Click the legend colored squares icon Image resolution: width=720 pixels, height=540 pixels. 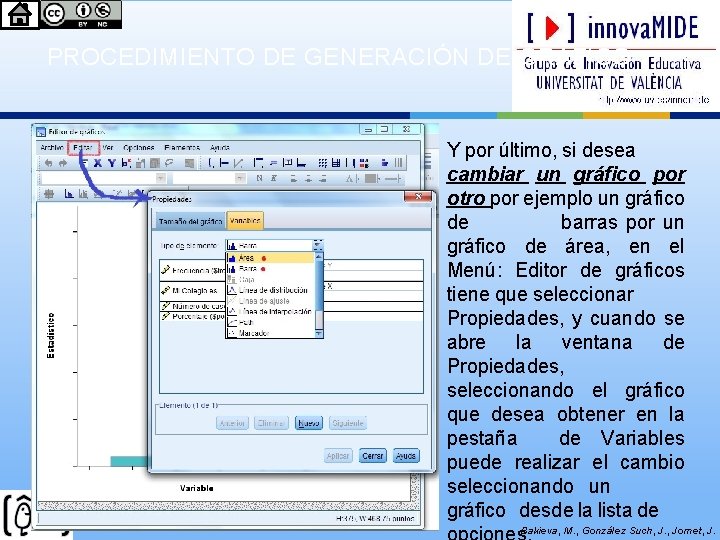tap(364, 163)
